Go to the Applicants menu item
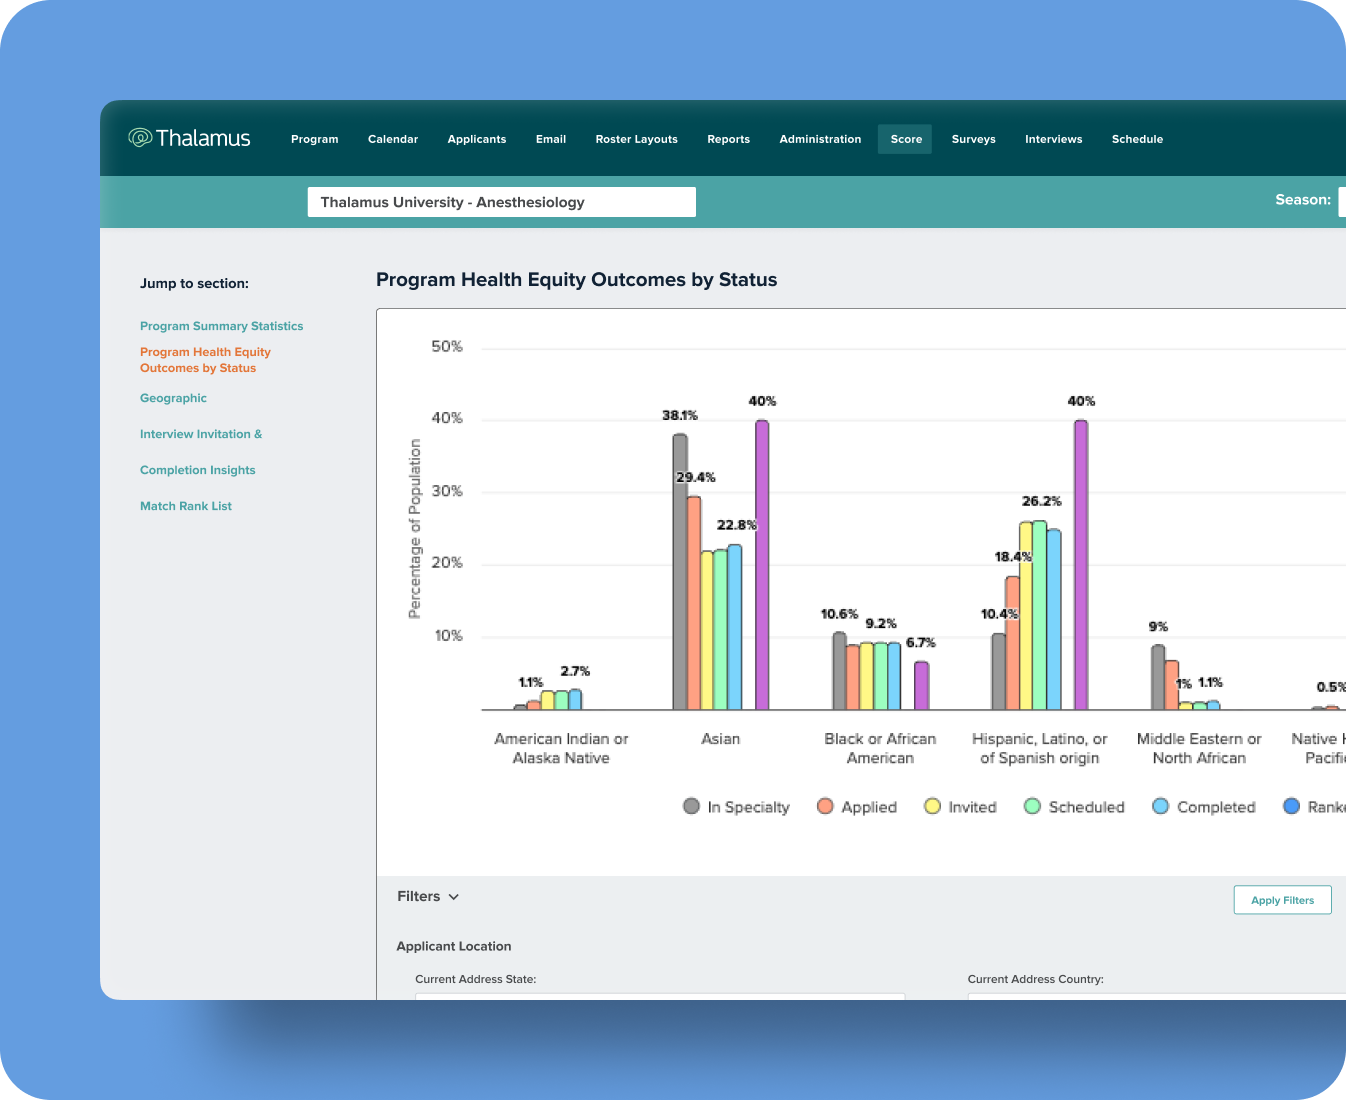Screen dimensions: 1346x1100 (x=476, y=139)
